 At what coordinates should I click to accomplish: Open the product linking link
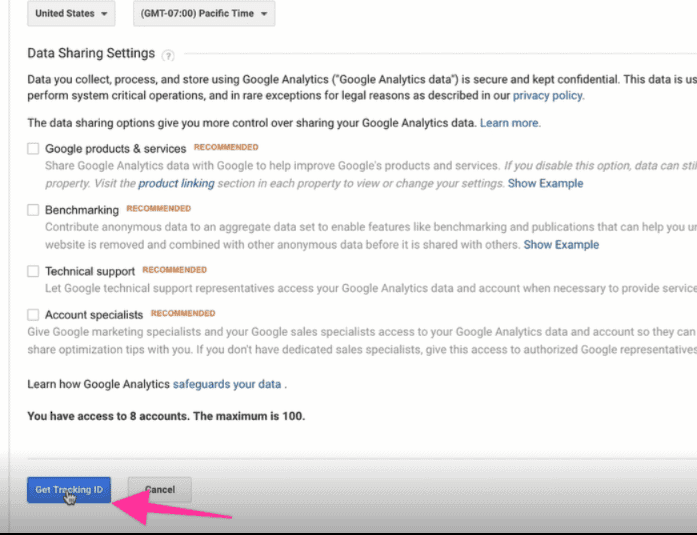point(176,184)
